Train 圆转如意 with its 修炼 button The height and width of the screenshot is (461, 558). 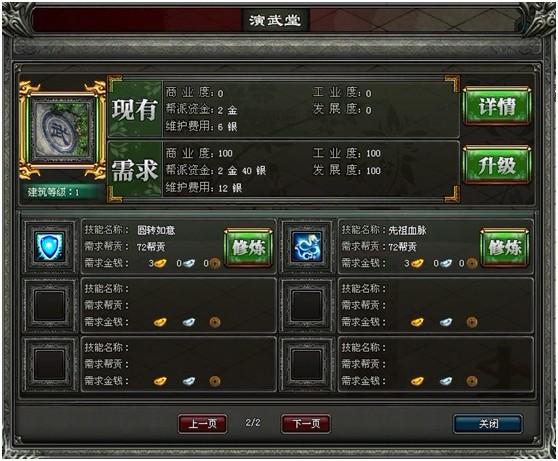click(x=248, y=247)
